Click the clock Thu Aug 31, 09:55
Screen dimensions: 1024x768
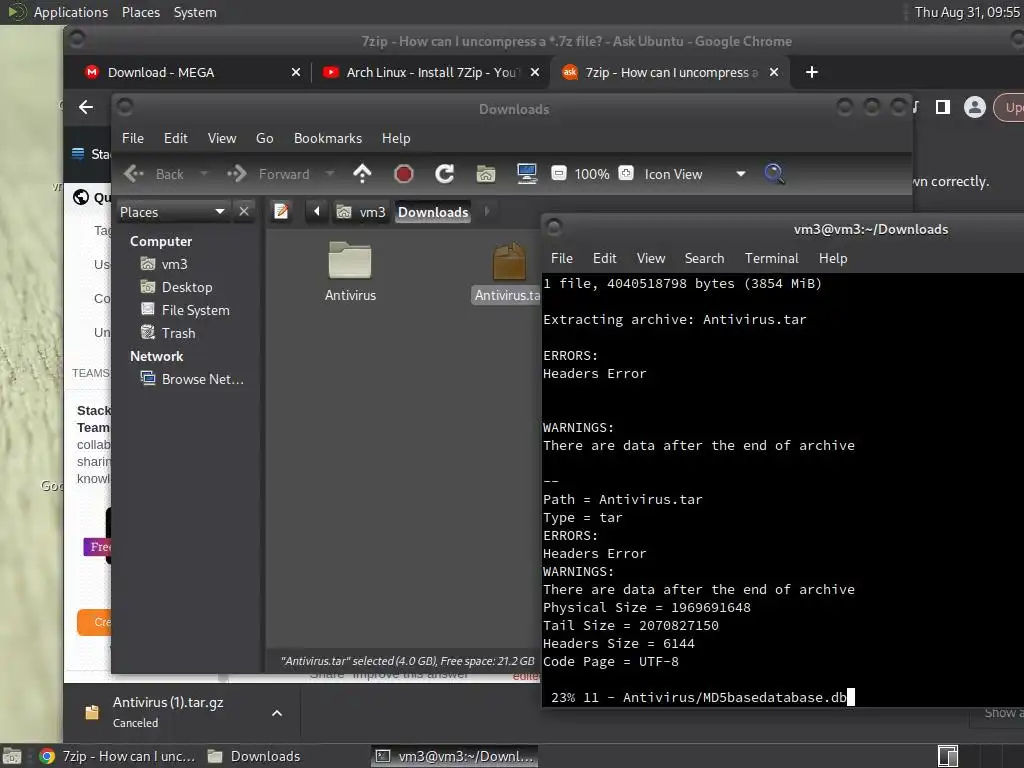(967, 12)
